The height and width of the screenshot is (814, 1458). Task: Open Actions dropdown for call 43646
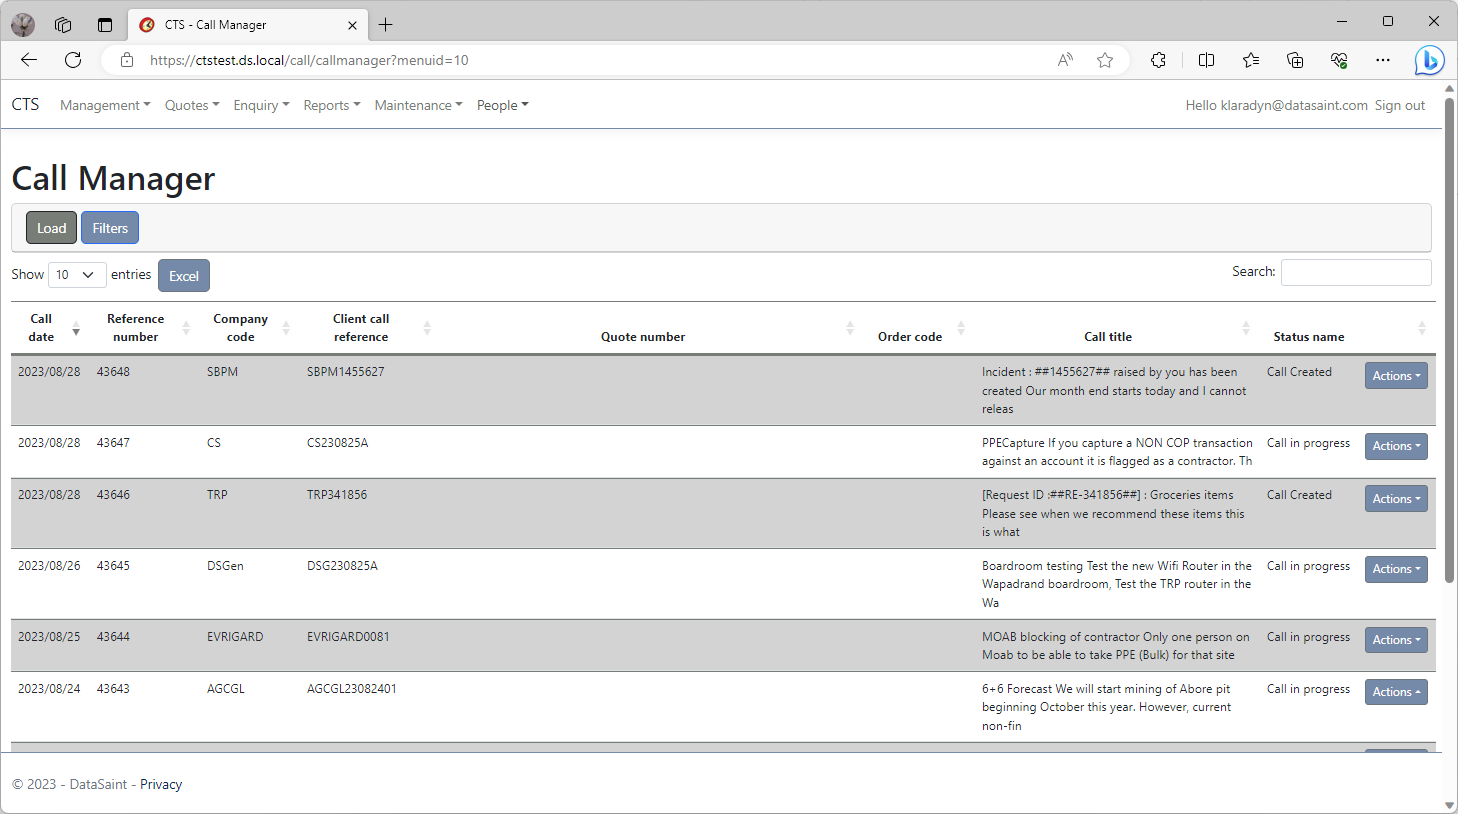[1396, 499]
